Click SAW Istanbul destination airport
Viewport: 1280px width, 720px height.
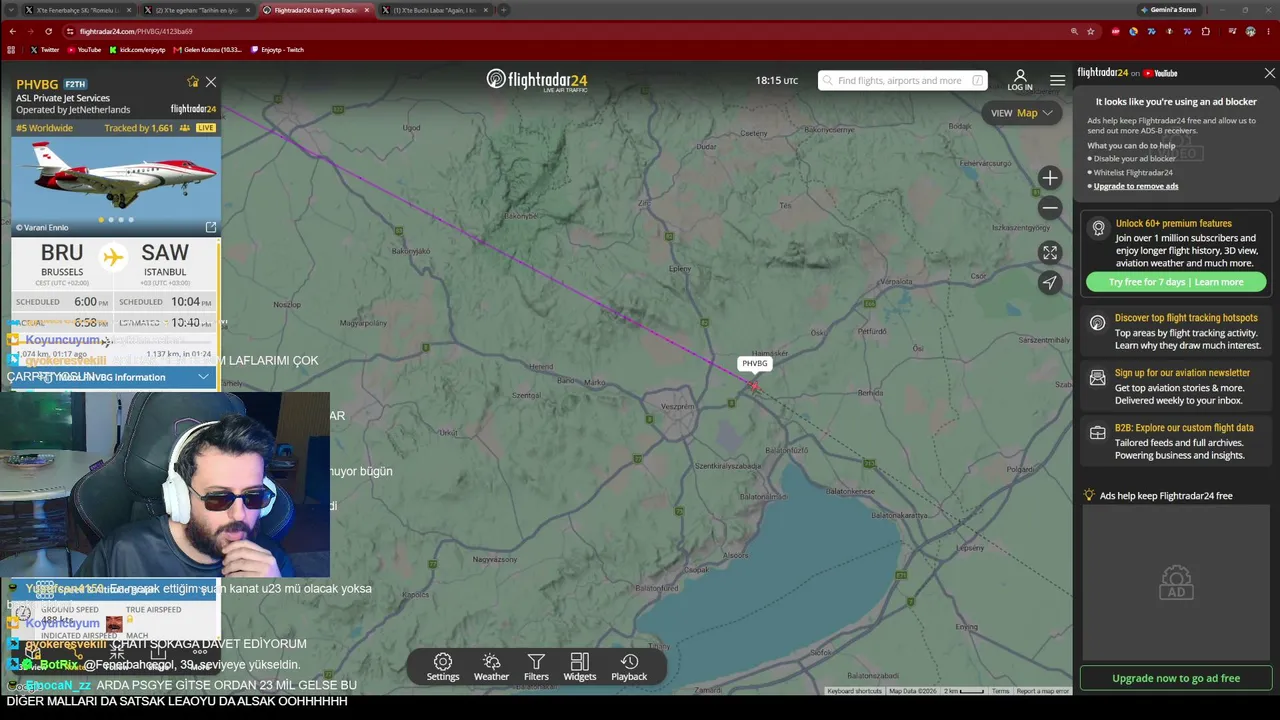[x=165, y=260]
